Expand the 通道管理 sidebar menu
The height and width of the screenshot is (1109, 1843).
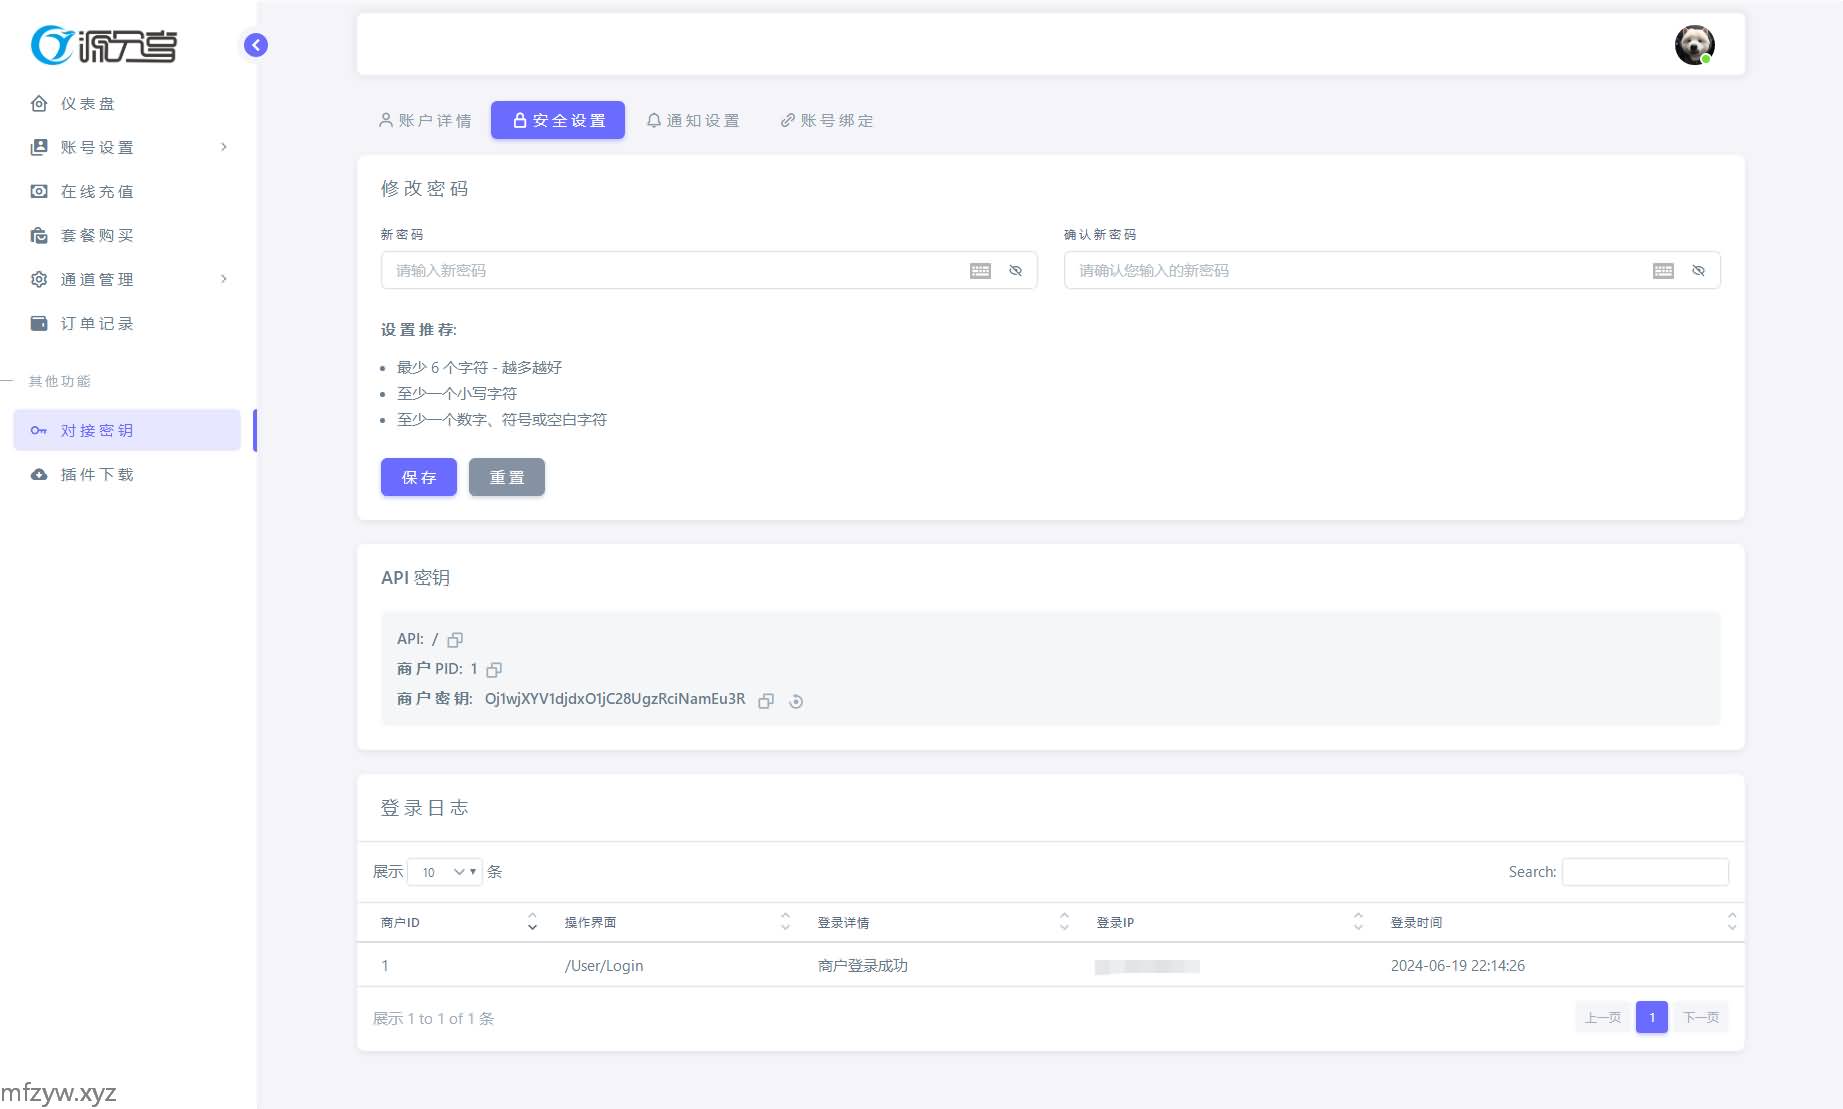(x=128, y=279)
